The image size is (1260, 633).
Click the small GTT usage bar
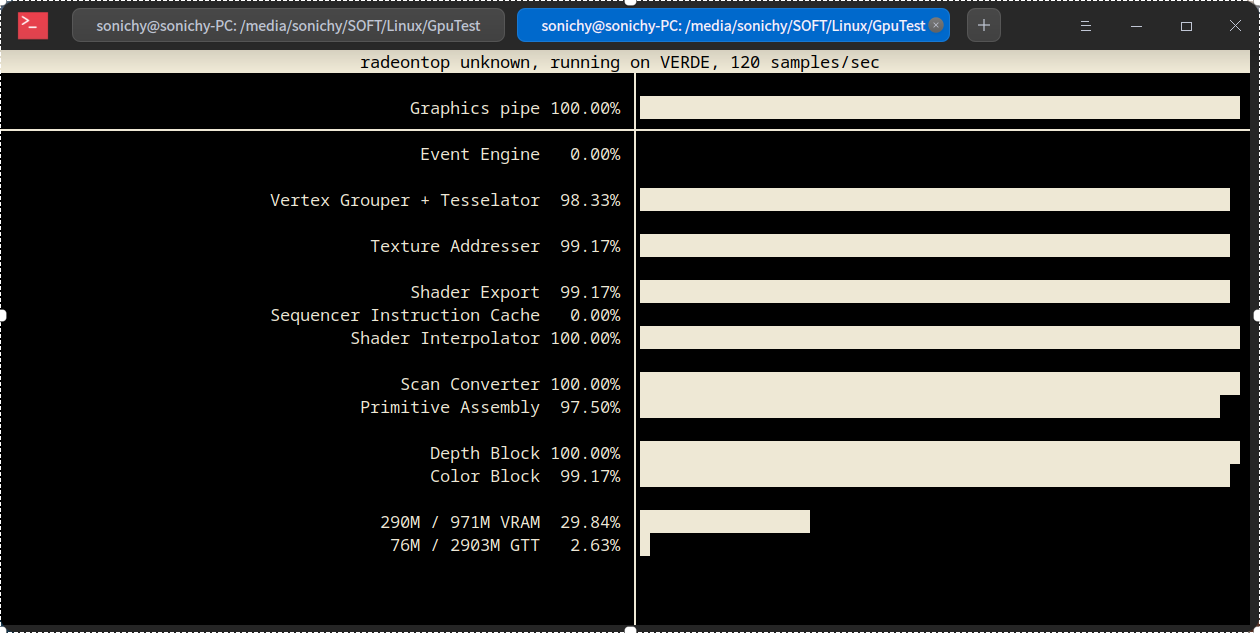pyautogui.click(x=645, y=545)
